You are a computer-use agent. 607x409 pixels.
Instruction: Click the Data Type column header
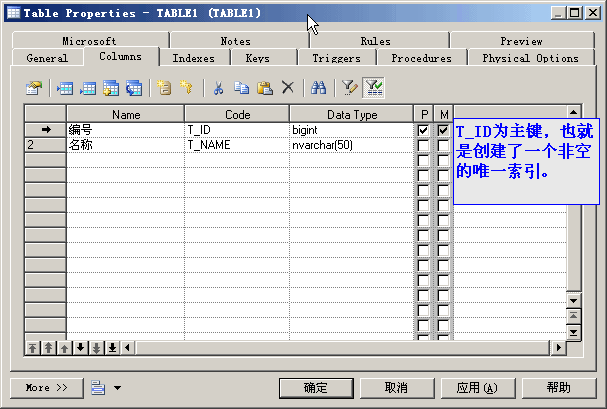352,115
